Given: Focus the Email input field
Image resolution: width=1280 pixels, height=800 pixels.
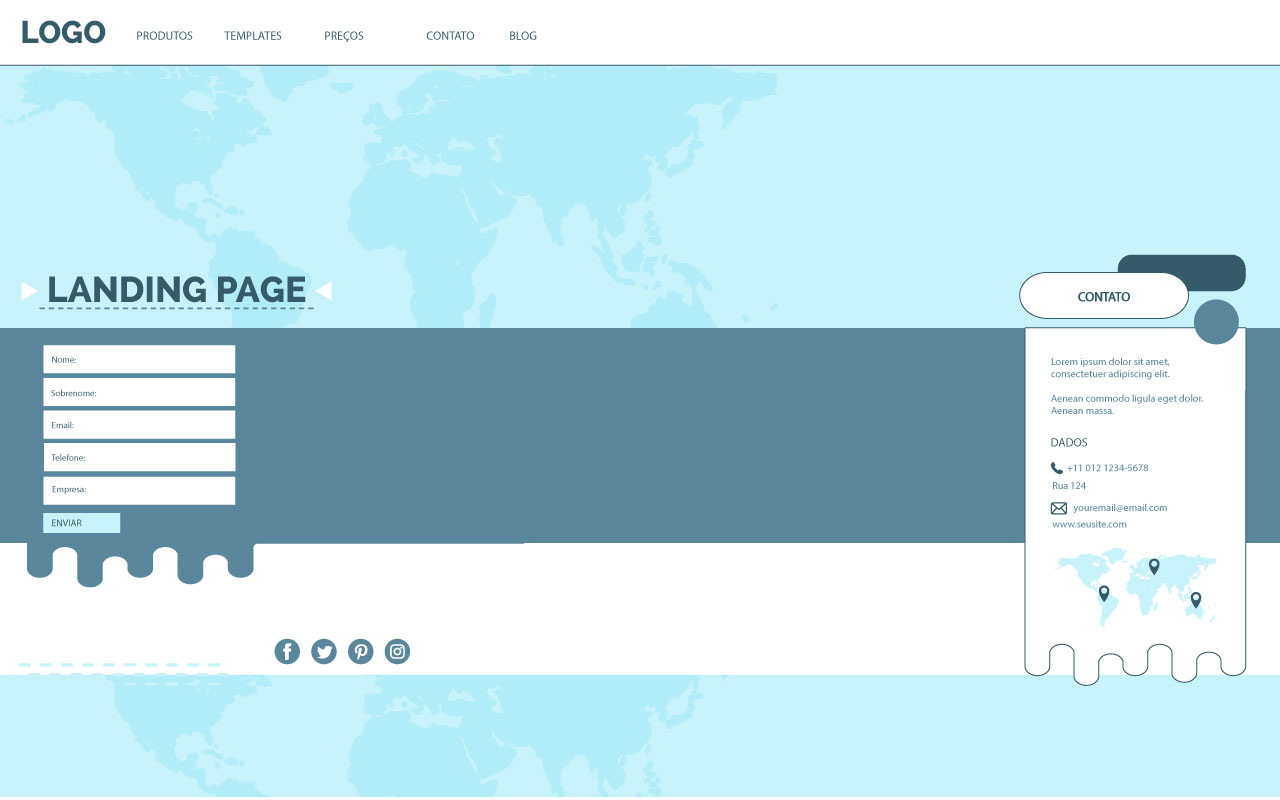Looking at the screenshot, I should (139, 425).
